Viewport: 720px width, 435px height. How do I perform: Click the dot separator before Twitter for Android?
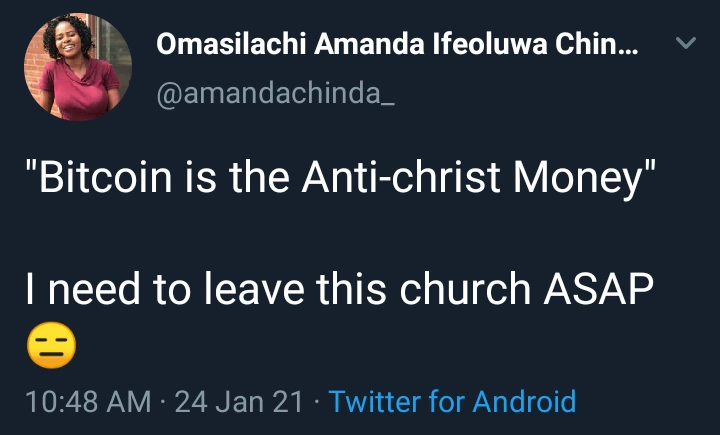point(316,402)
